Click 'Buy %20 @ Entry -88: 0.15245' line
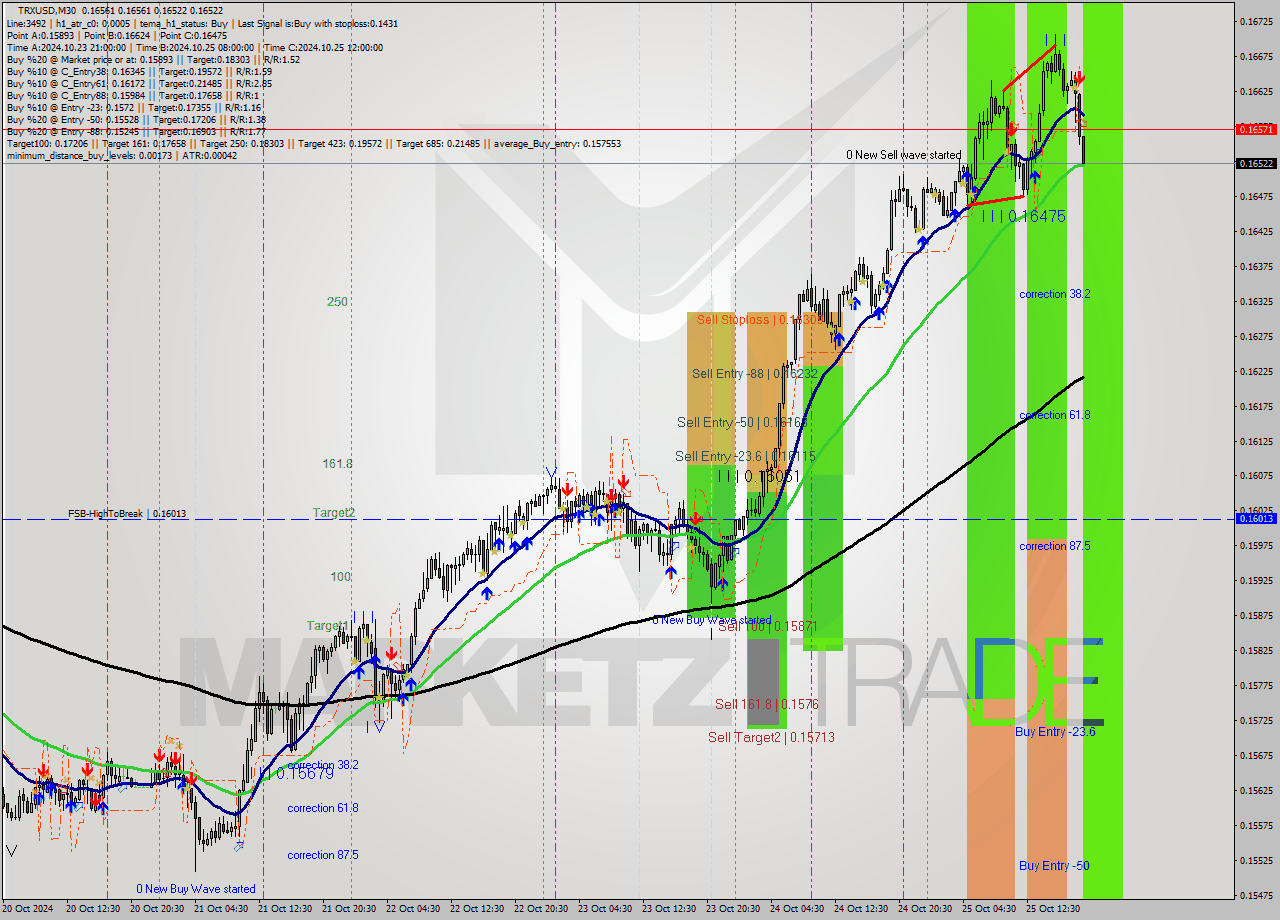1280x920 pixels. pos(135,132)
